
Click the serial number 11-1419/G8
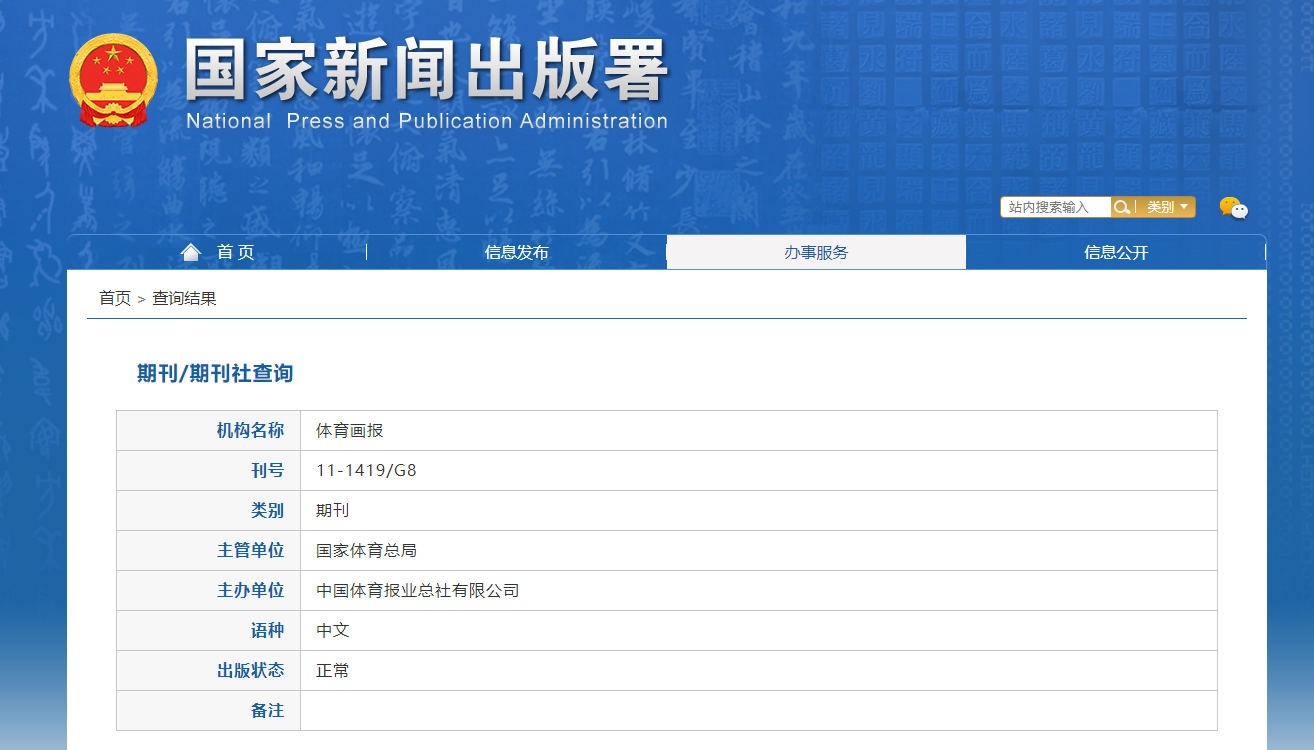[366, 470]
